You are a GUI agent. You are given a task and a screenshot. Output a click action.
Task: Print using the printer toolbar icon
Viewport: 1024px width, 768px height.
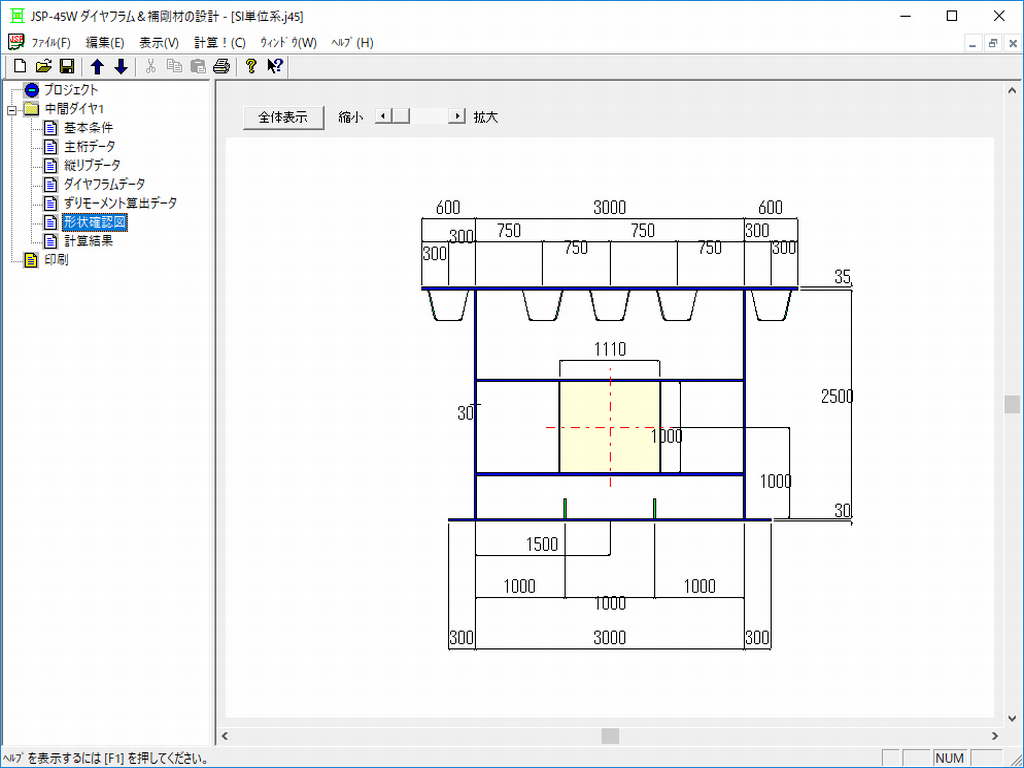click(221, 67)
